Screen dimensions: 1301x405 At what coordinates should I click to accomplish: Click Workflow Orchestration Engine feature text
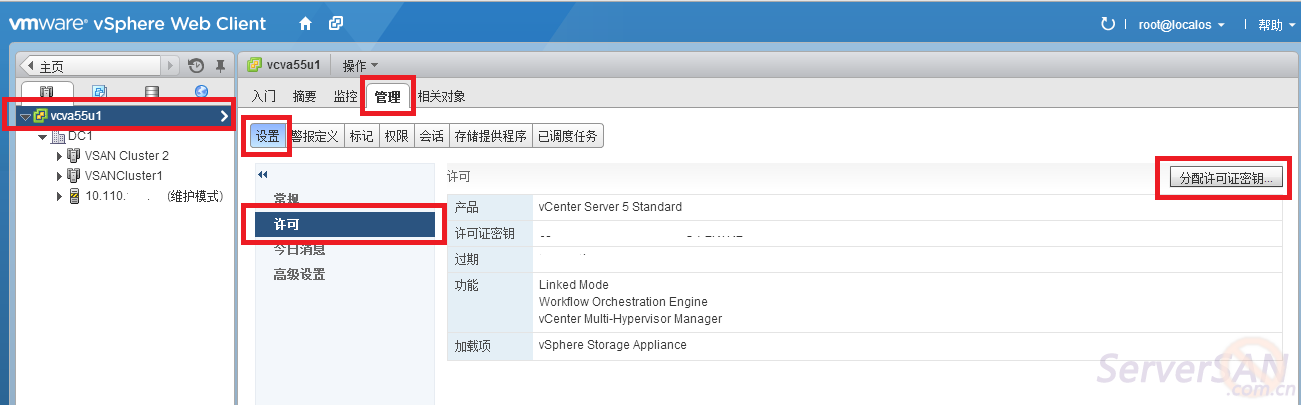[623, 302]
